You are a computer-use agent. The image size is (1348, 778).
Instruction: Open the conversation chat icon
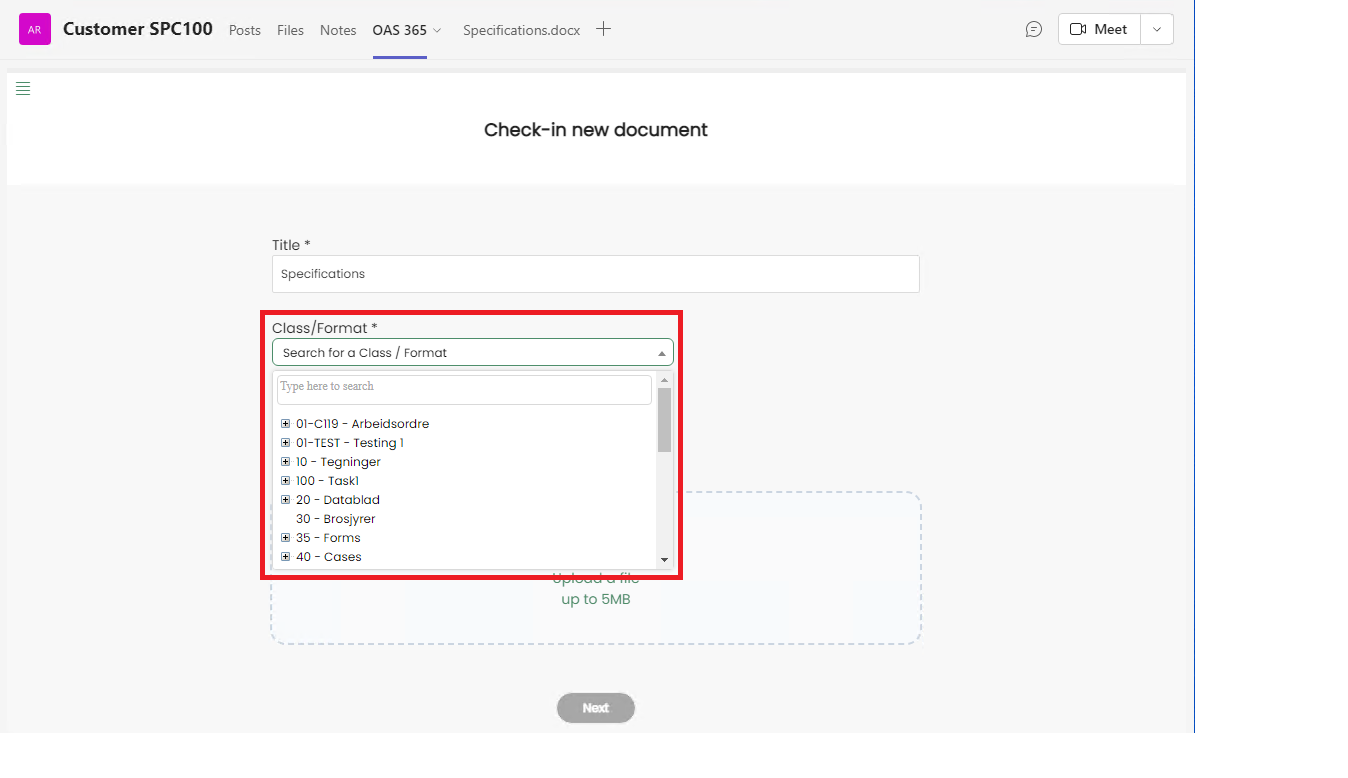click(x=1034, y=30)
